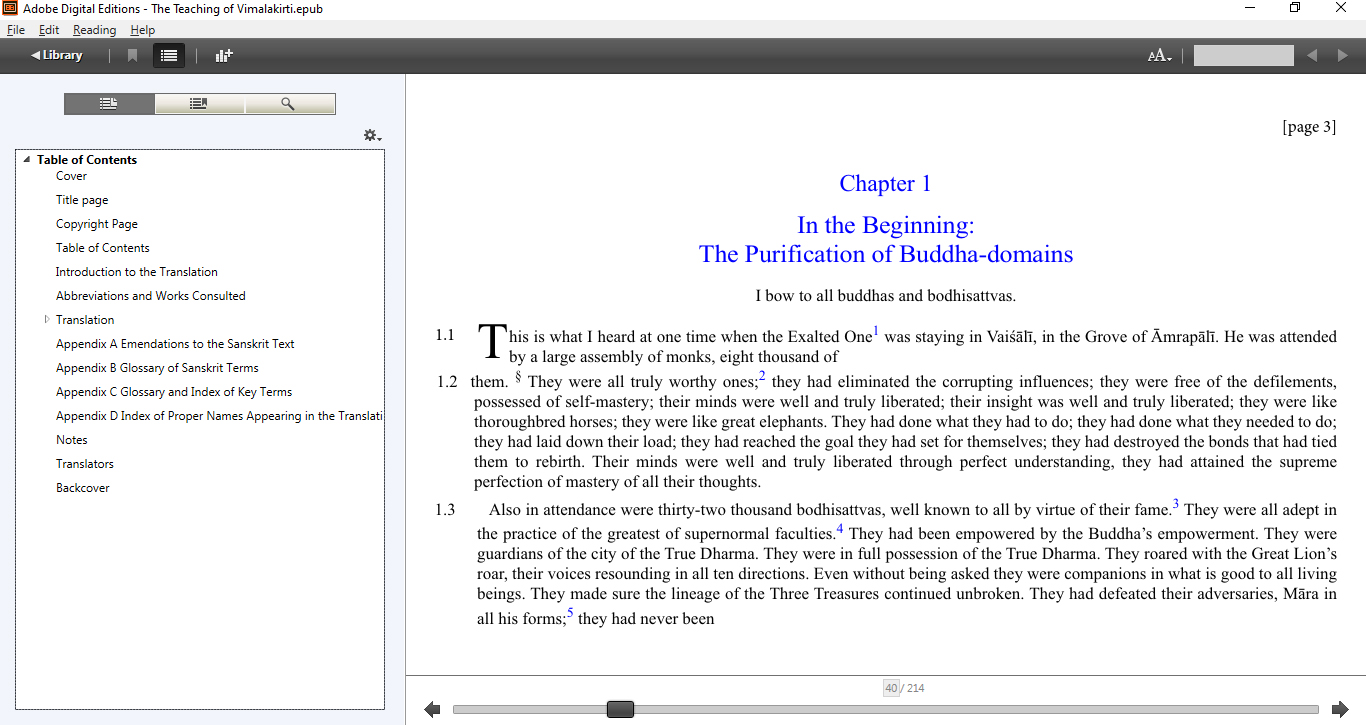Collapse the Table of Contents tree

pyautogui.click(x=26, y=160)
